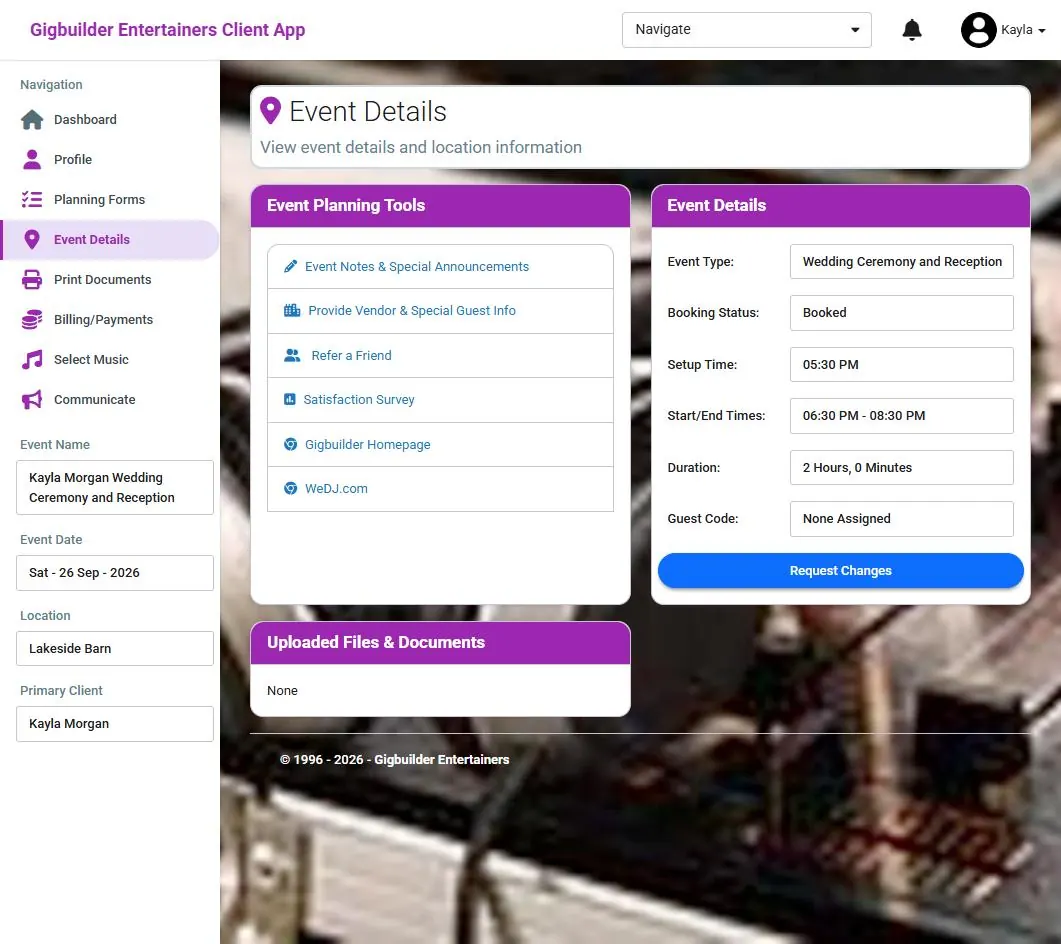Open the Navigate dropdown
The image size is (1061, 944).
point(746,30)
